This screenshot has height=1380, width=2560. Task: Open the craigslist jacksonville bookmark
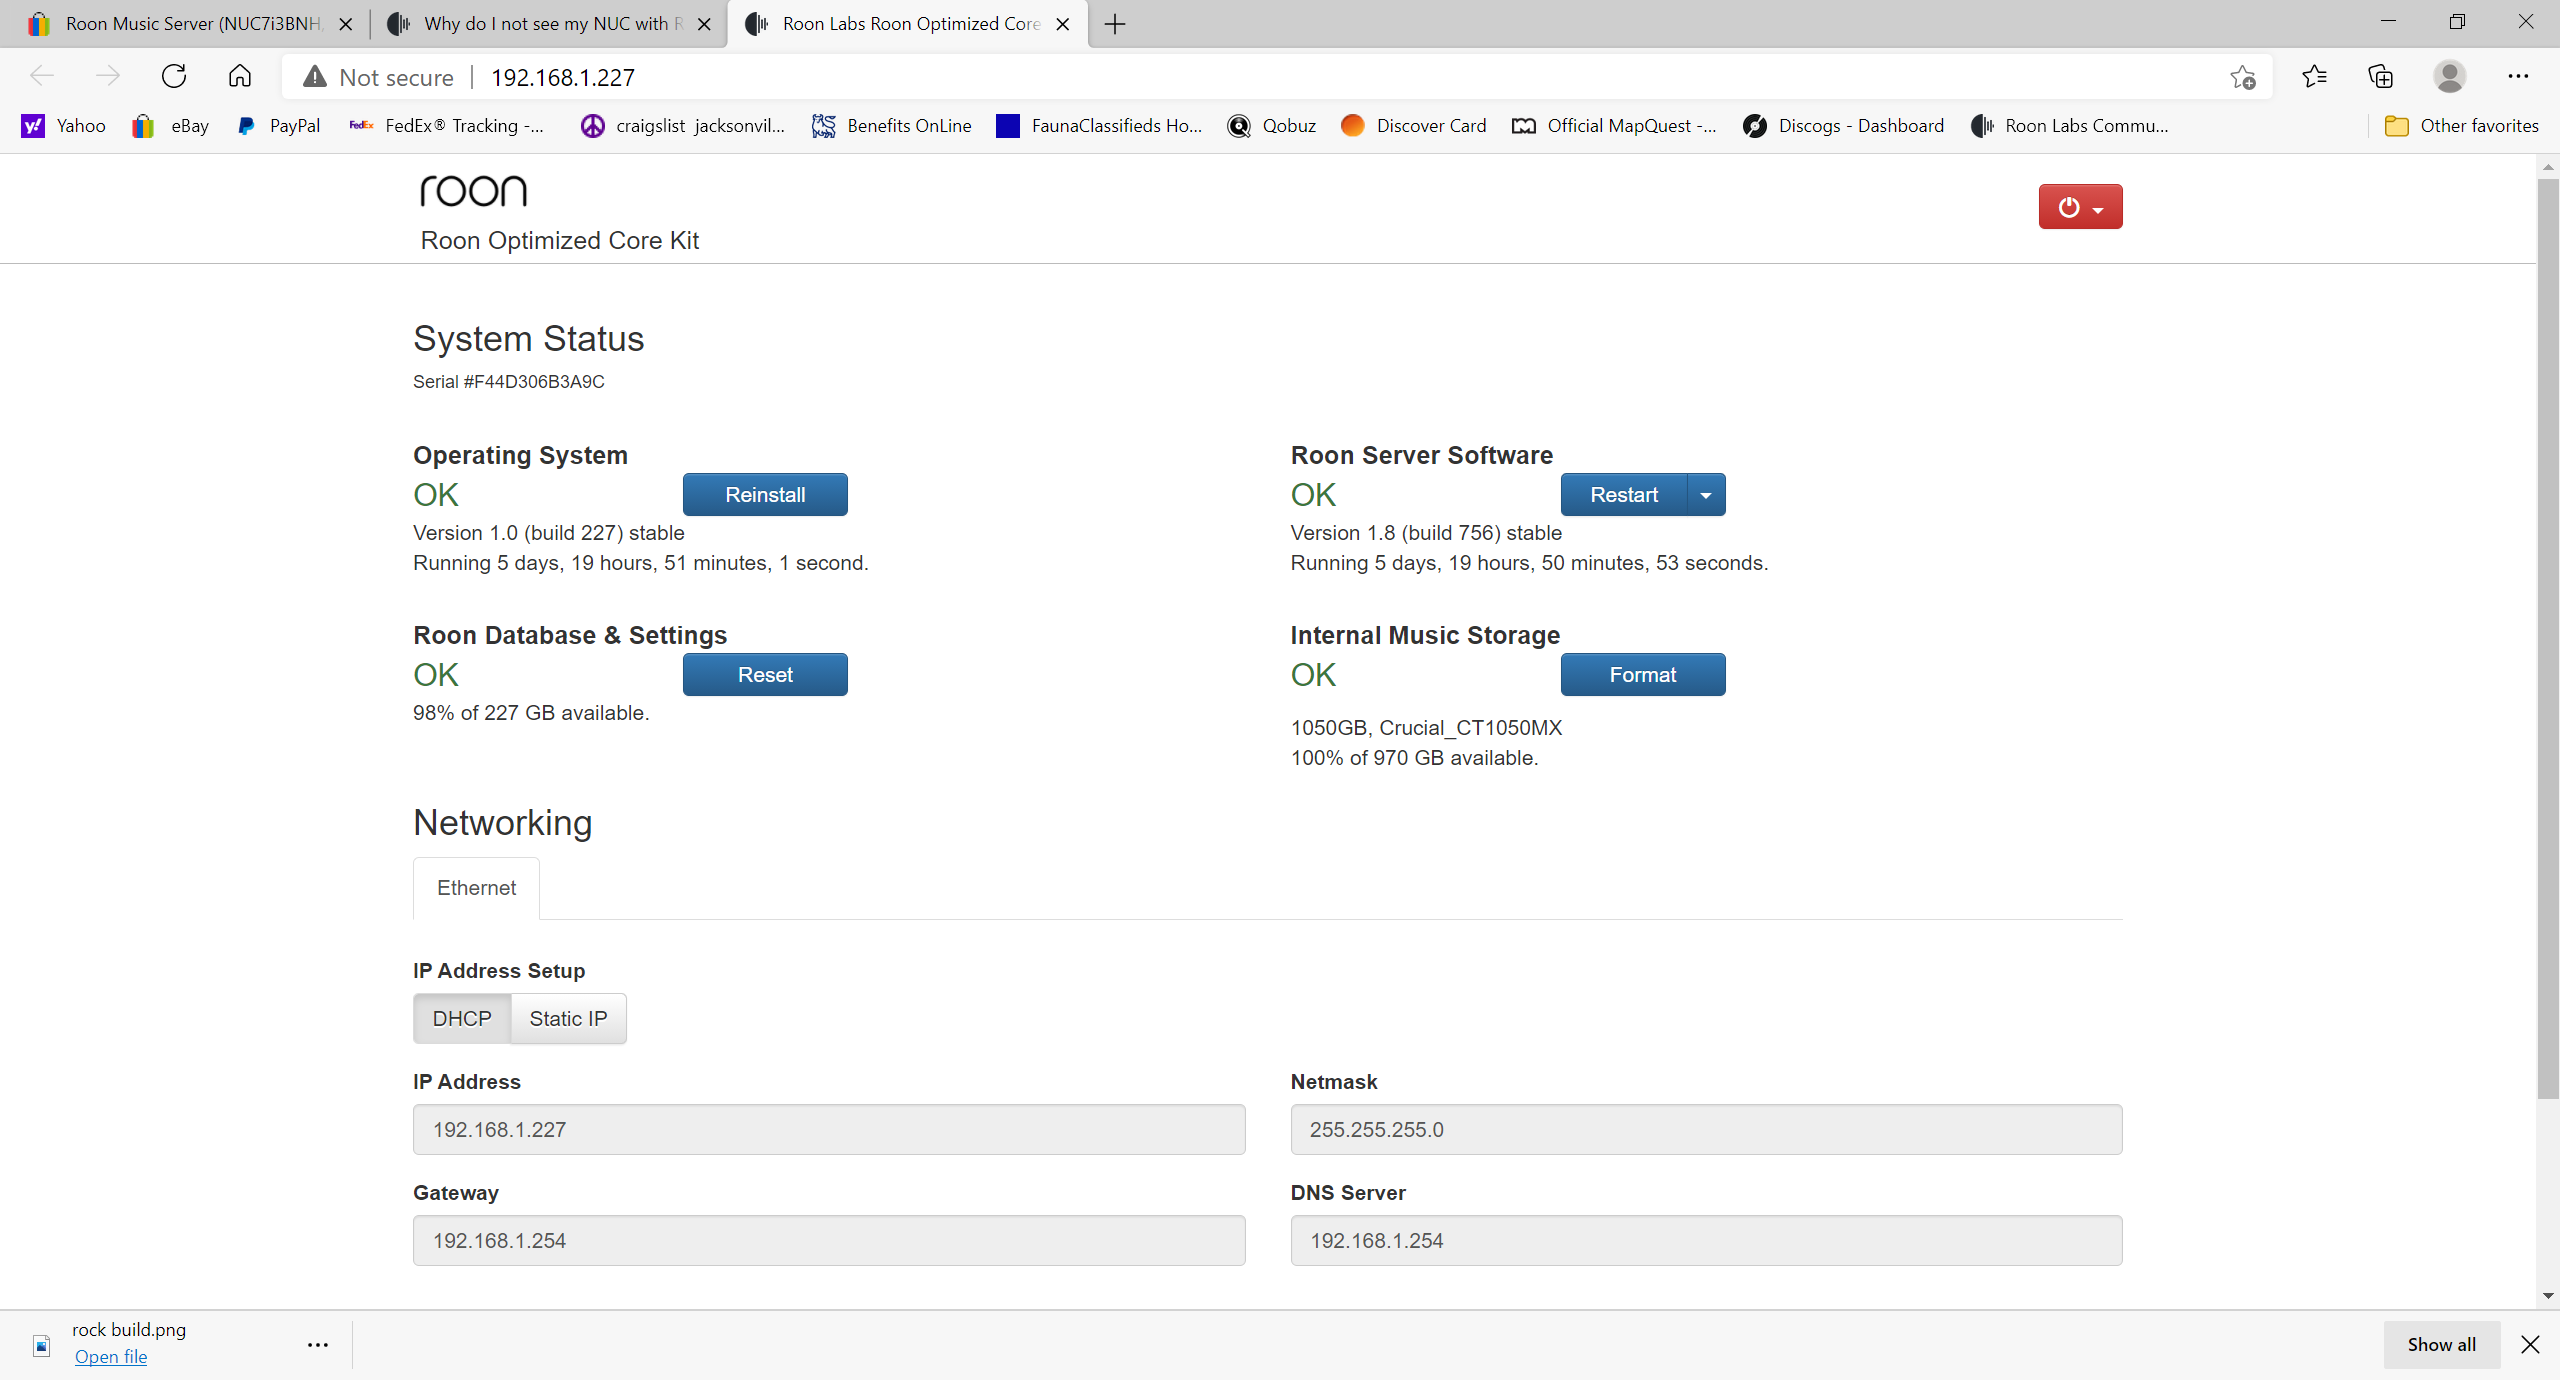(683, 126)
